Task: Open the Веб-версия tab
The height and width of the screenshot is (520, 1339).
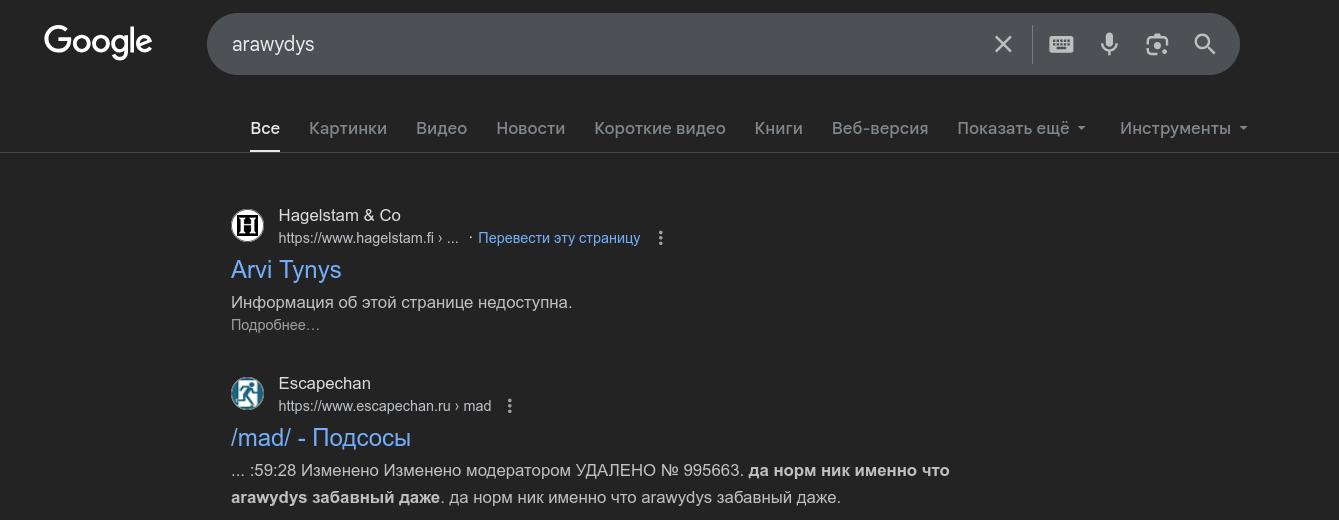Action: click(880, 128)
